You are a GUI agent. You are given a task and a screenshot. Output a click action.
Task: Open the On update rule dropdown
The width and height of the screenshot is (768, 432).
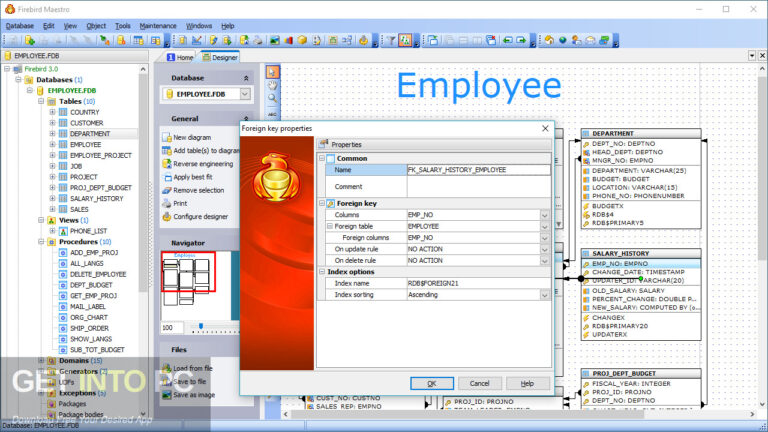point(545,249)
